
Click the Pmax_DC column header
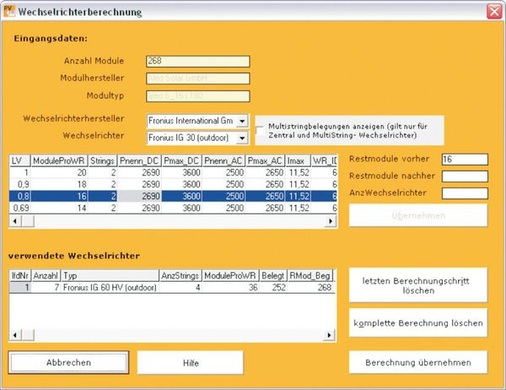pyautogui.click(x=182, y=161)
